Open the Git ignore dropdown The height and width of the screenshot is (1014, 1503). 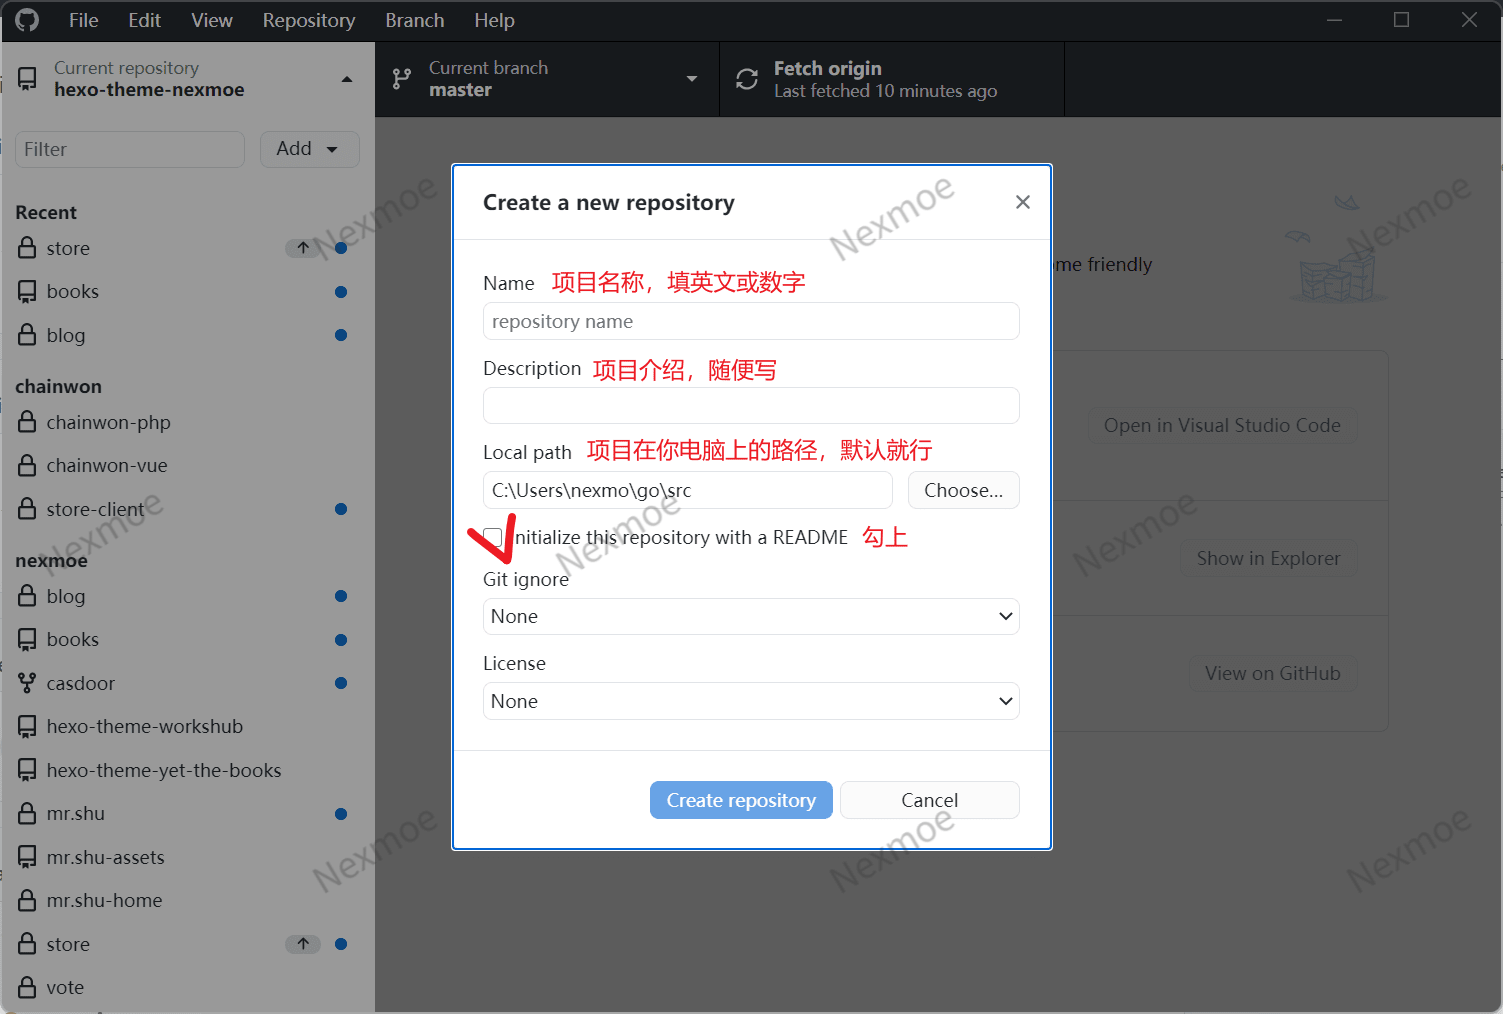click(x=751, y=616)
